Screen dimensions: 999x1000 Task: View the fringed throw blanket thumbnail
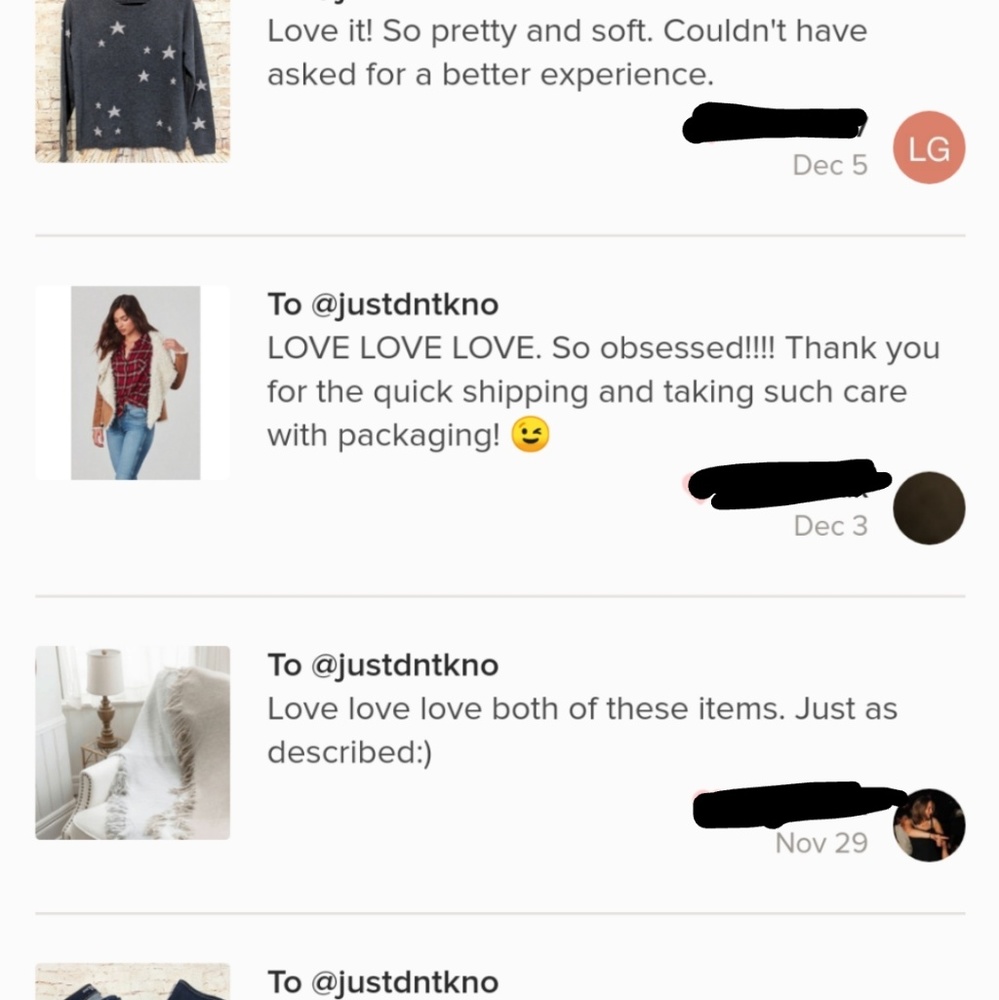point(133,742)
